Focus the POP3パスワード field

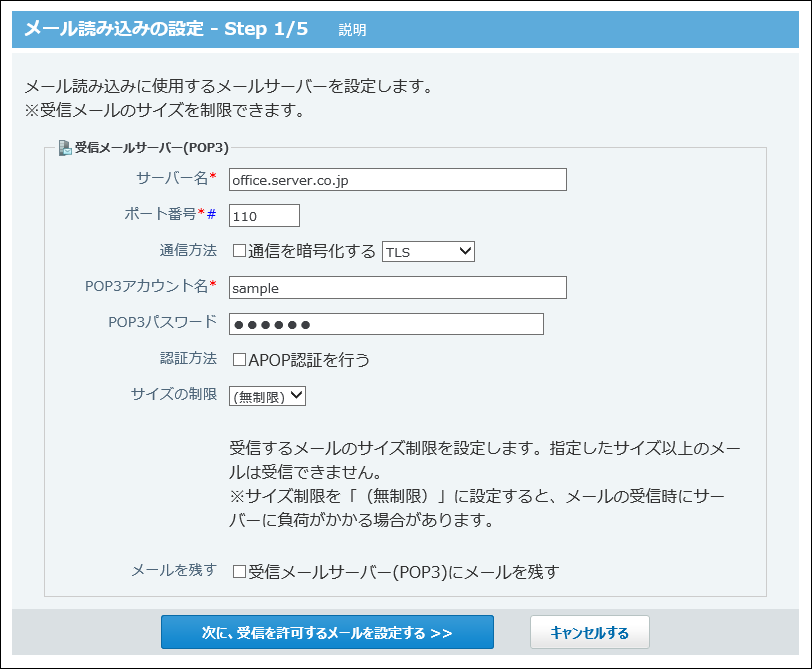[x=386, y=324]
